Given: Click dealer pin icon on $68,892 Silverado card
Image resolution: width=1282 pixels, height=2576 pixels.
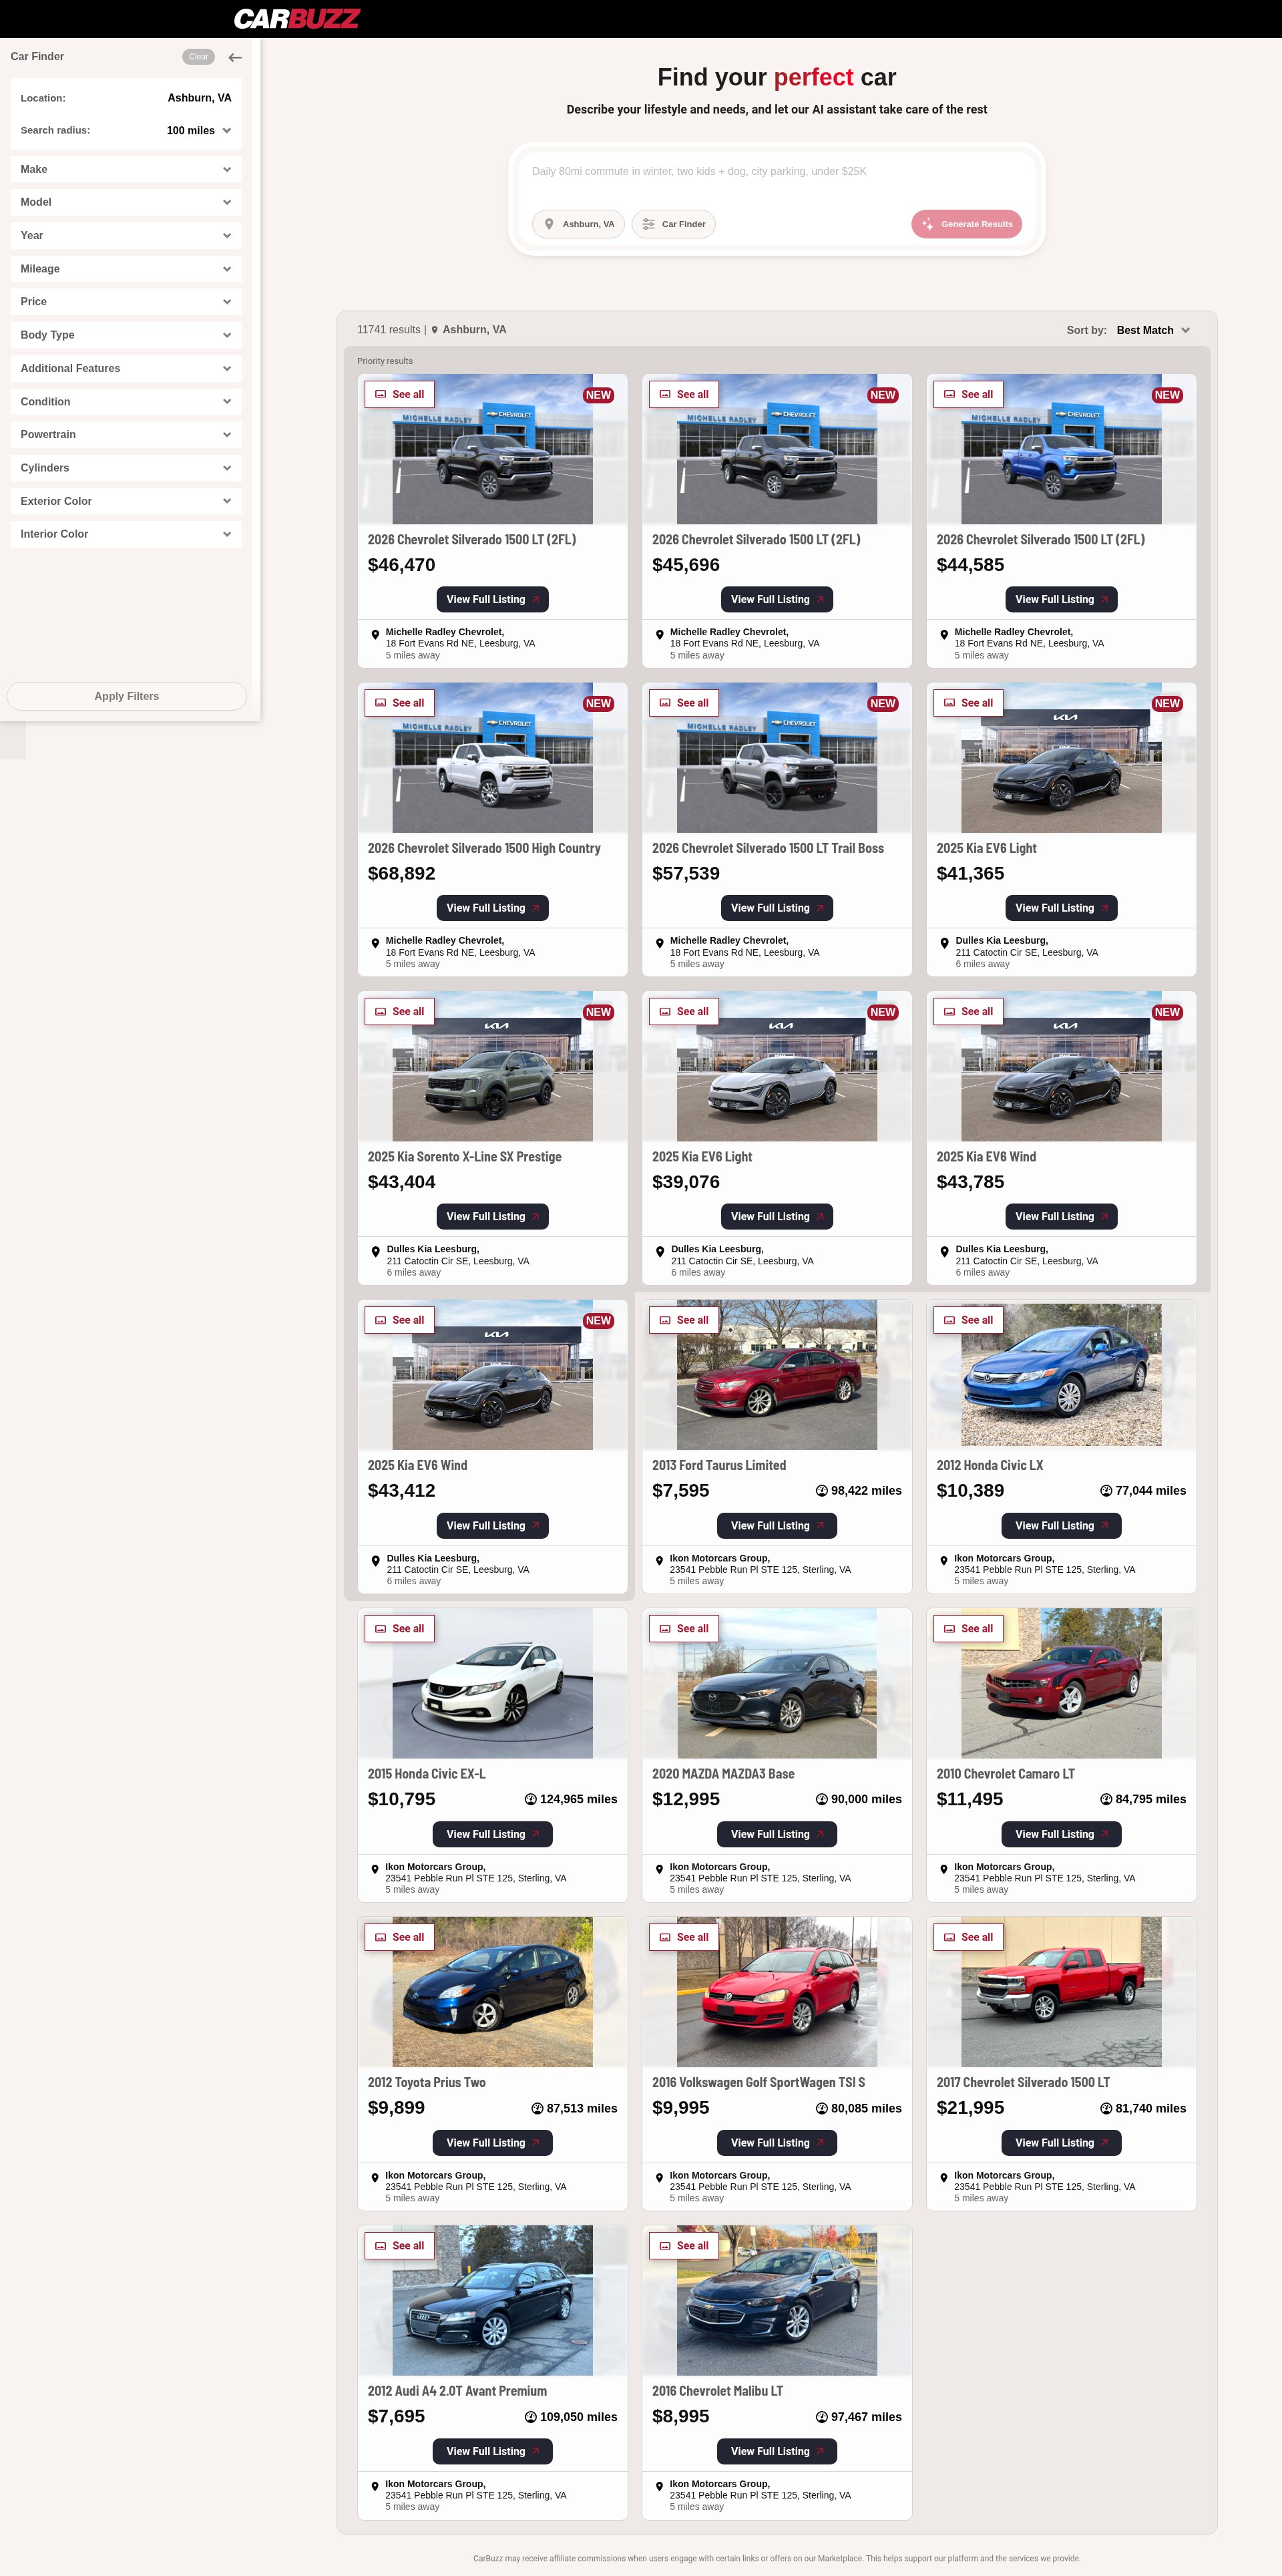Looking at the screenshot, I should 375,943.
